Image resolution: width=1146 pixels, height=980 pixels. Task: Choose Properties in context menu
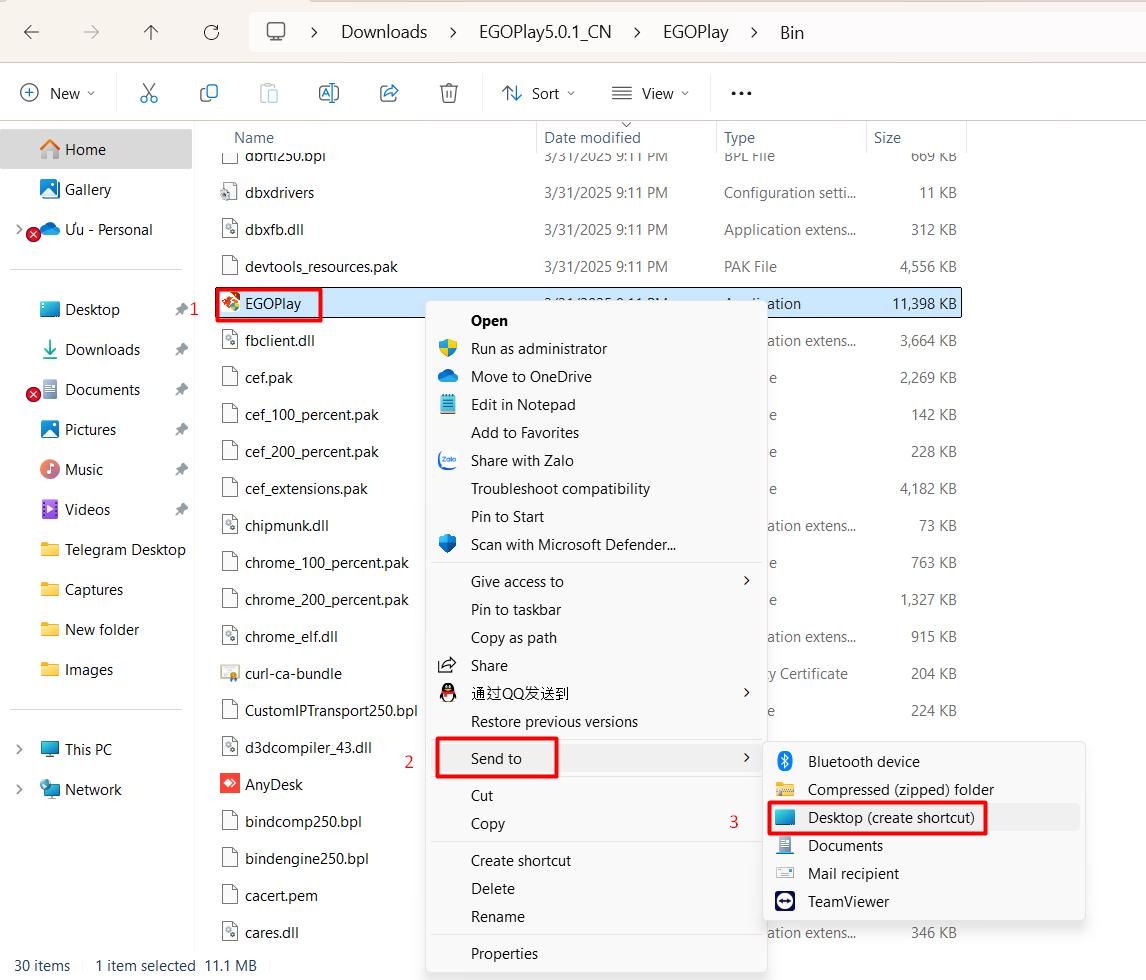596,954
